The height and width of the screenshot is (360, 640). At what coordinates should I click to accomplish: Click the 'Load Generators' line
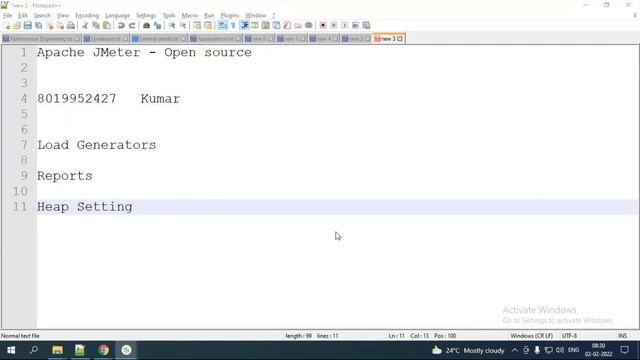pyautogui.click(x=96, y=145)
